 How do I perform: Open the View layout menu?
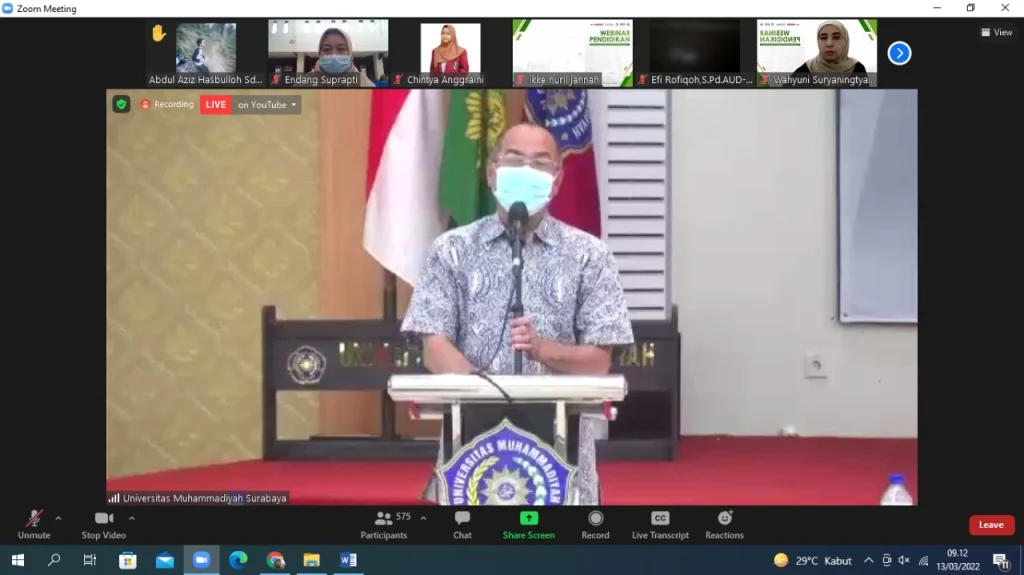[x=997, y=32]
